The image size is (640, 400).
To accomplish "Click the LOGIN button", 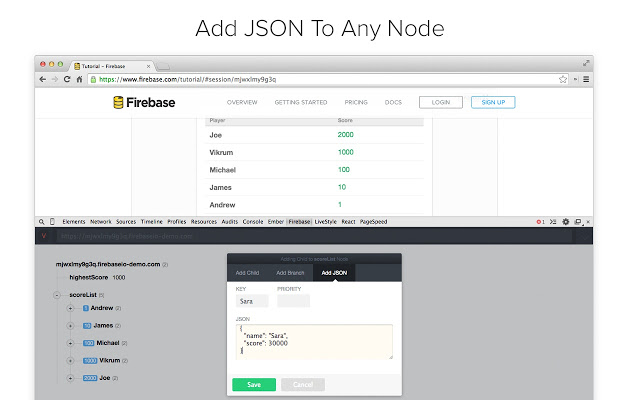I will pyautogui.click(x=441, y=102).
